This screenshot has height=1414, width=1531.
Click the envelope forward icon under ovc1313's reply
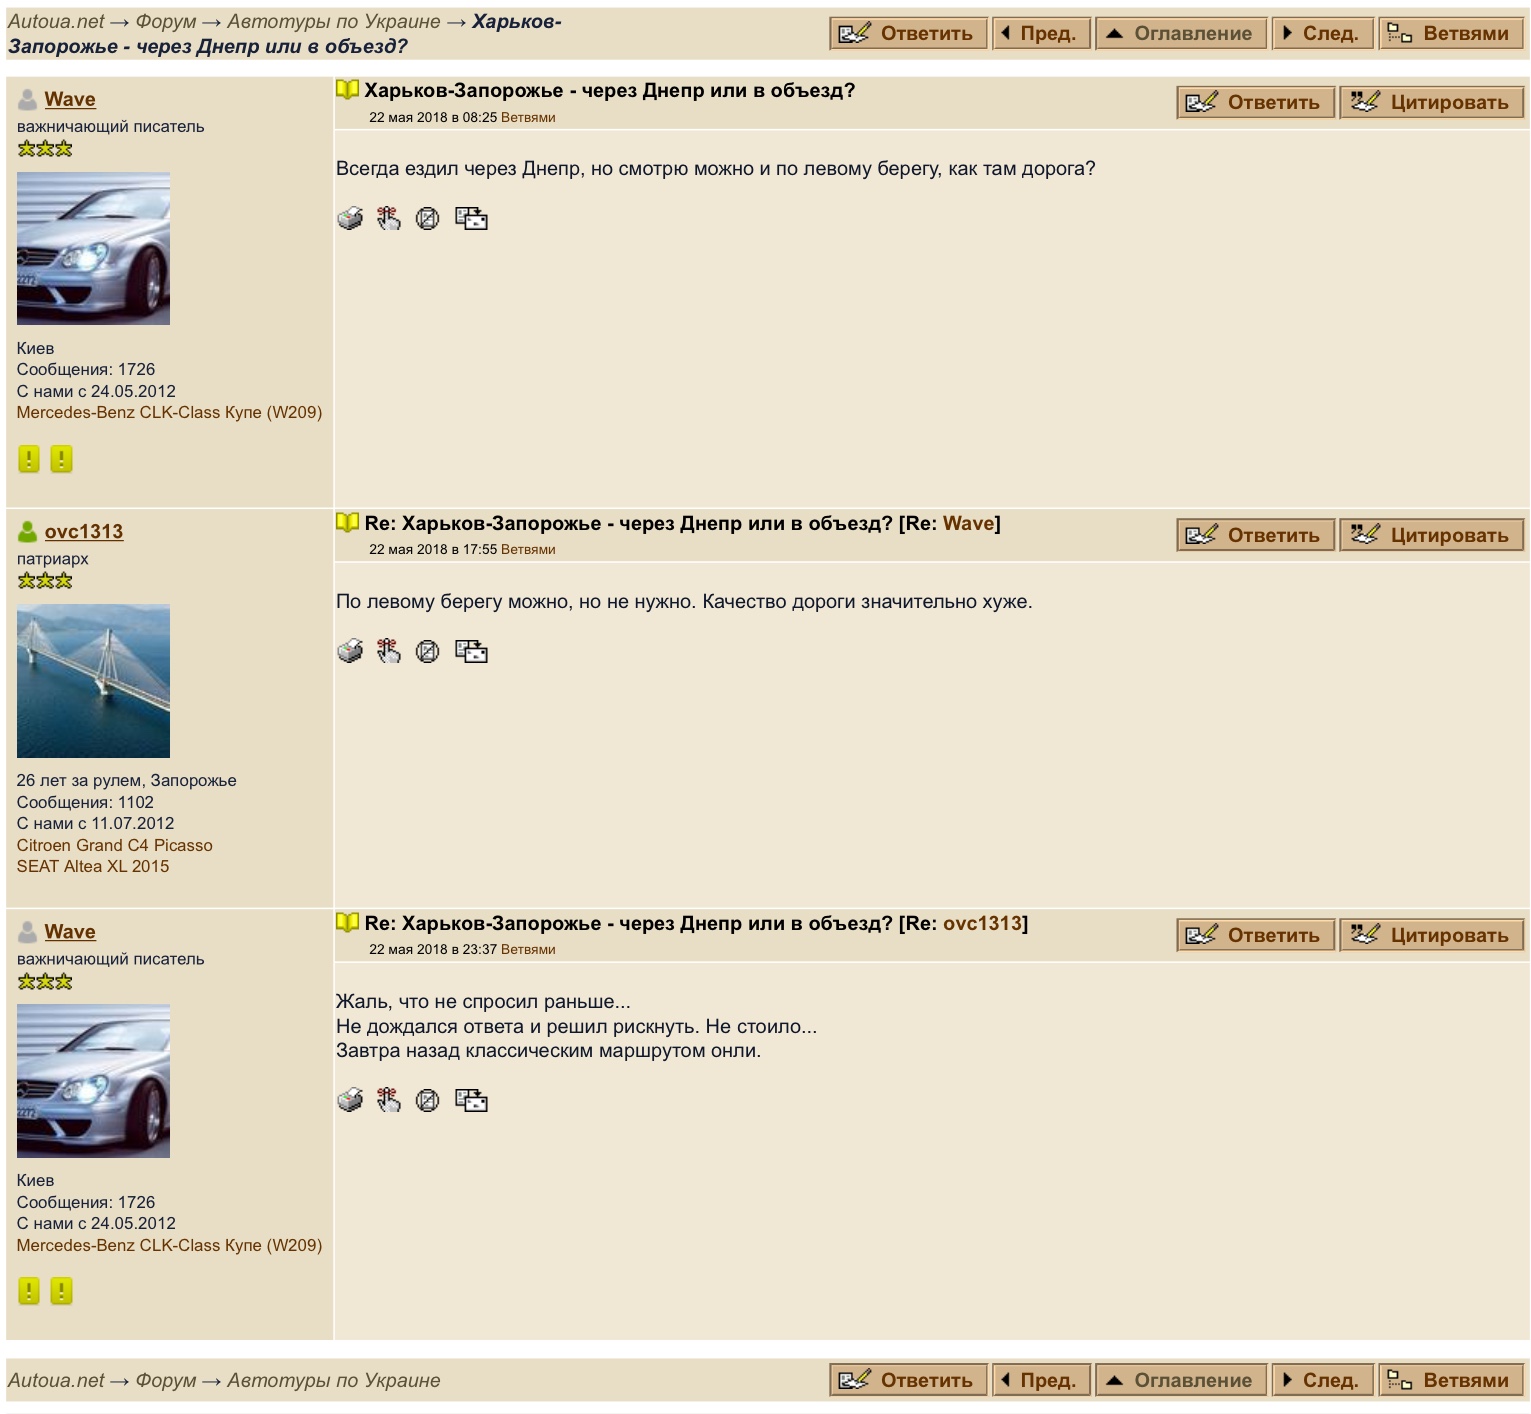471,651
